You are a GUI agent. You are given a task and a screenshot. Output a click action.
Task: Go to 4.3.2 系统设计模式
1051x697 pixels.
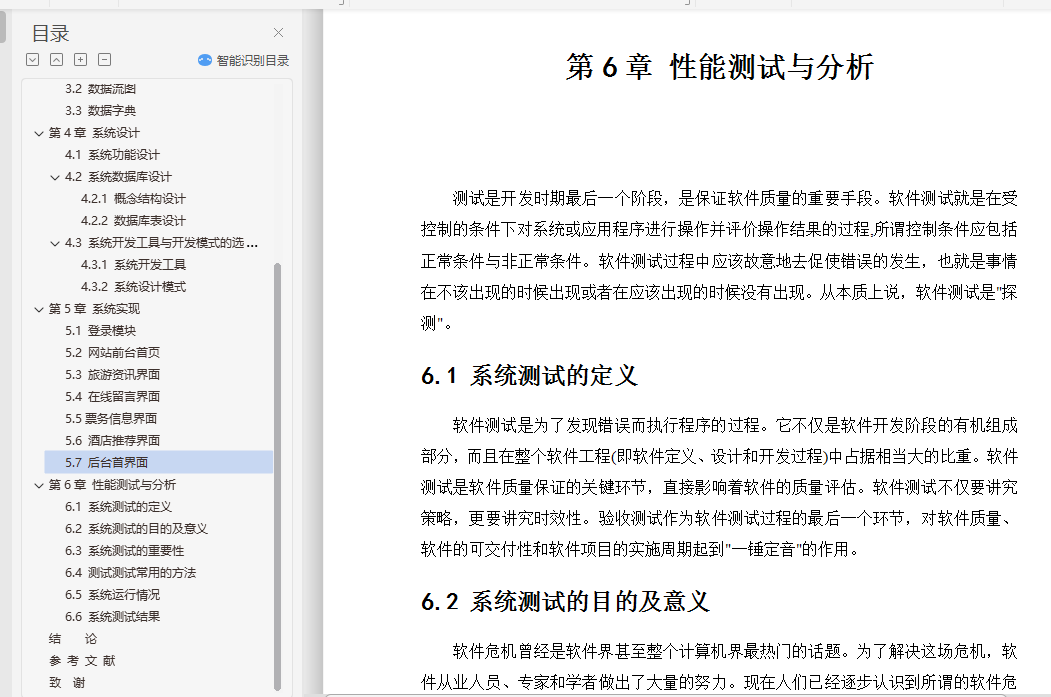tap(133, 287)
